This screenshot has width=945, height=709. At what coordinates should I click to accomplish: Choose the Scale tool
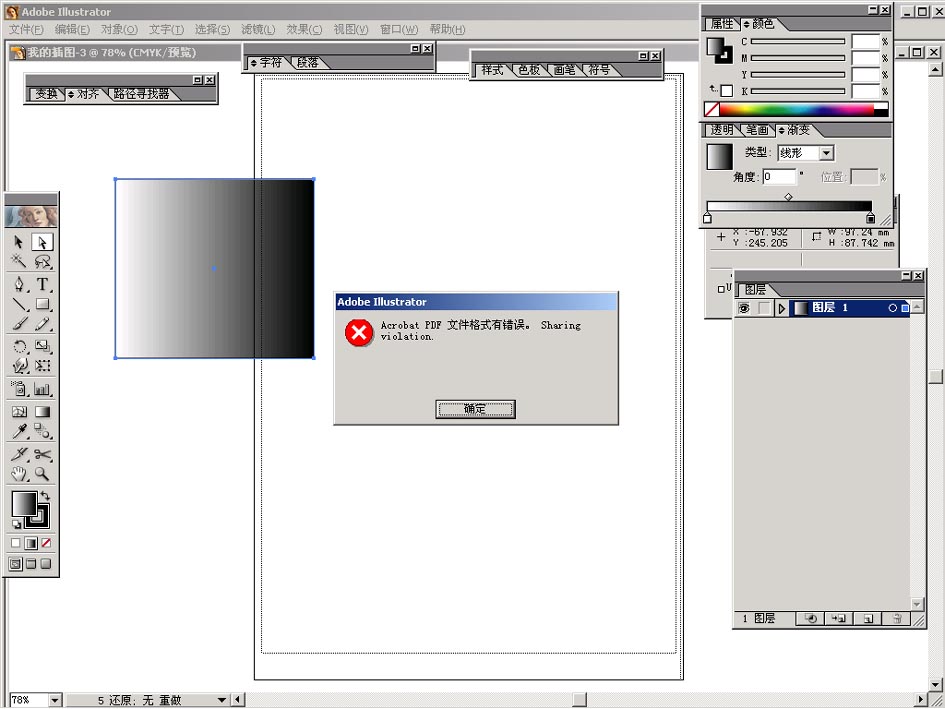(42, 346)
